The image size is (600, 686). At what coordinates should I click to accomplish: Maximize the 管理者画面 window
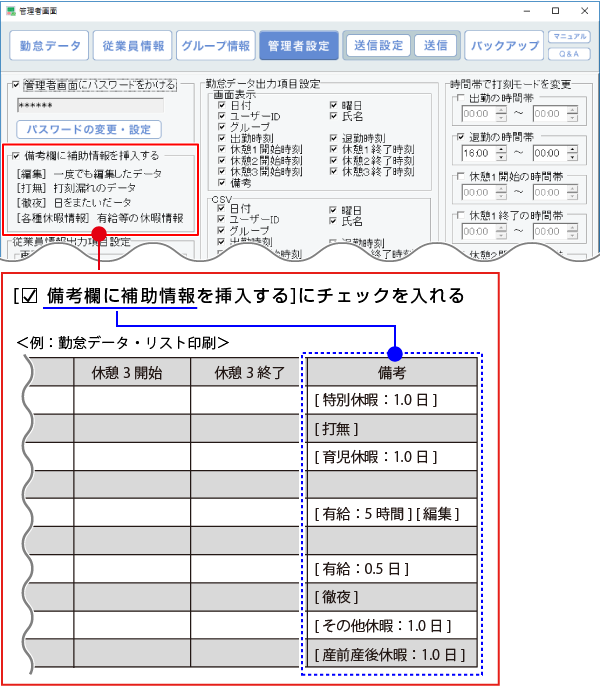point(555,11)
